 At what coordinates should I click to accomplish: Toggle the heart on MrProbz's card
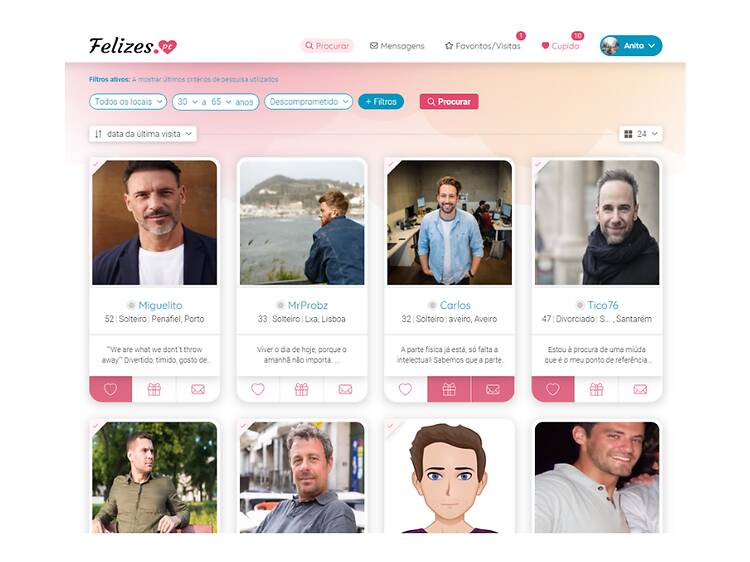click(x=258, y=389)
